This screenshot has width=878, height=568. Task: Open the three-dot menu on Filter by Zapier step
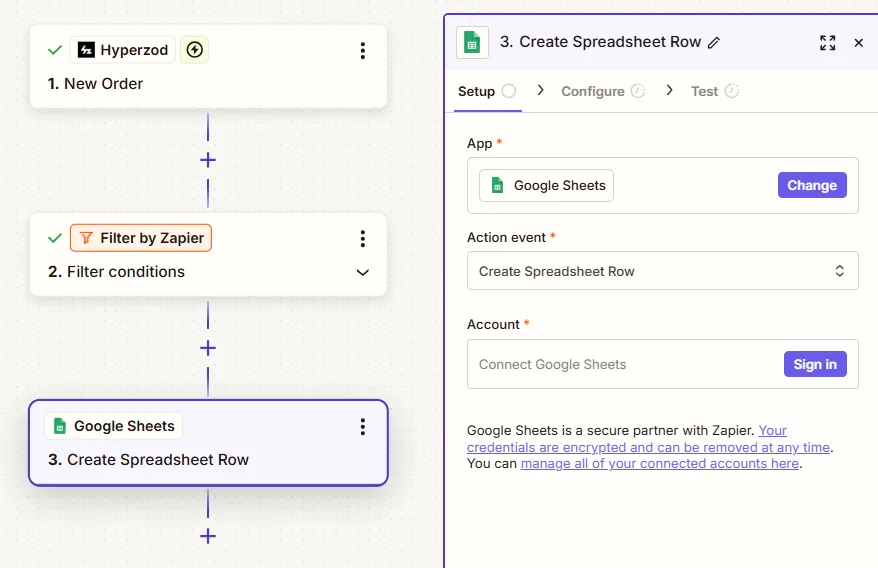363,239
